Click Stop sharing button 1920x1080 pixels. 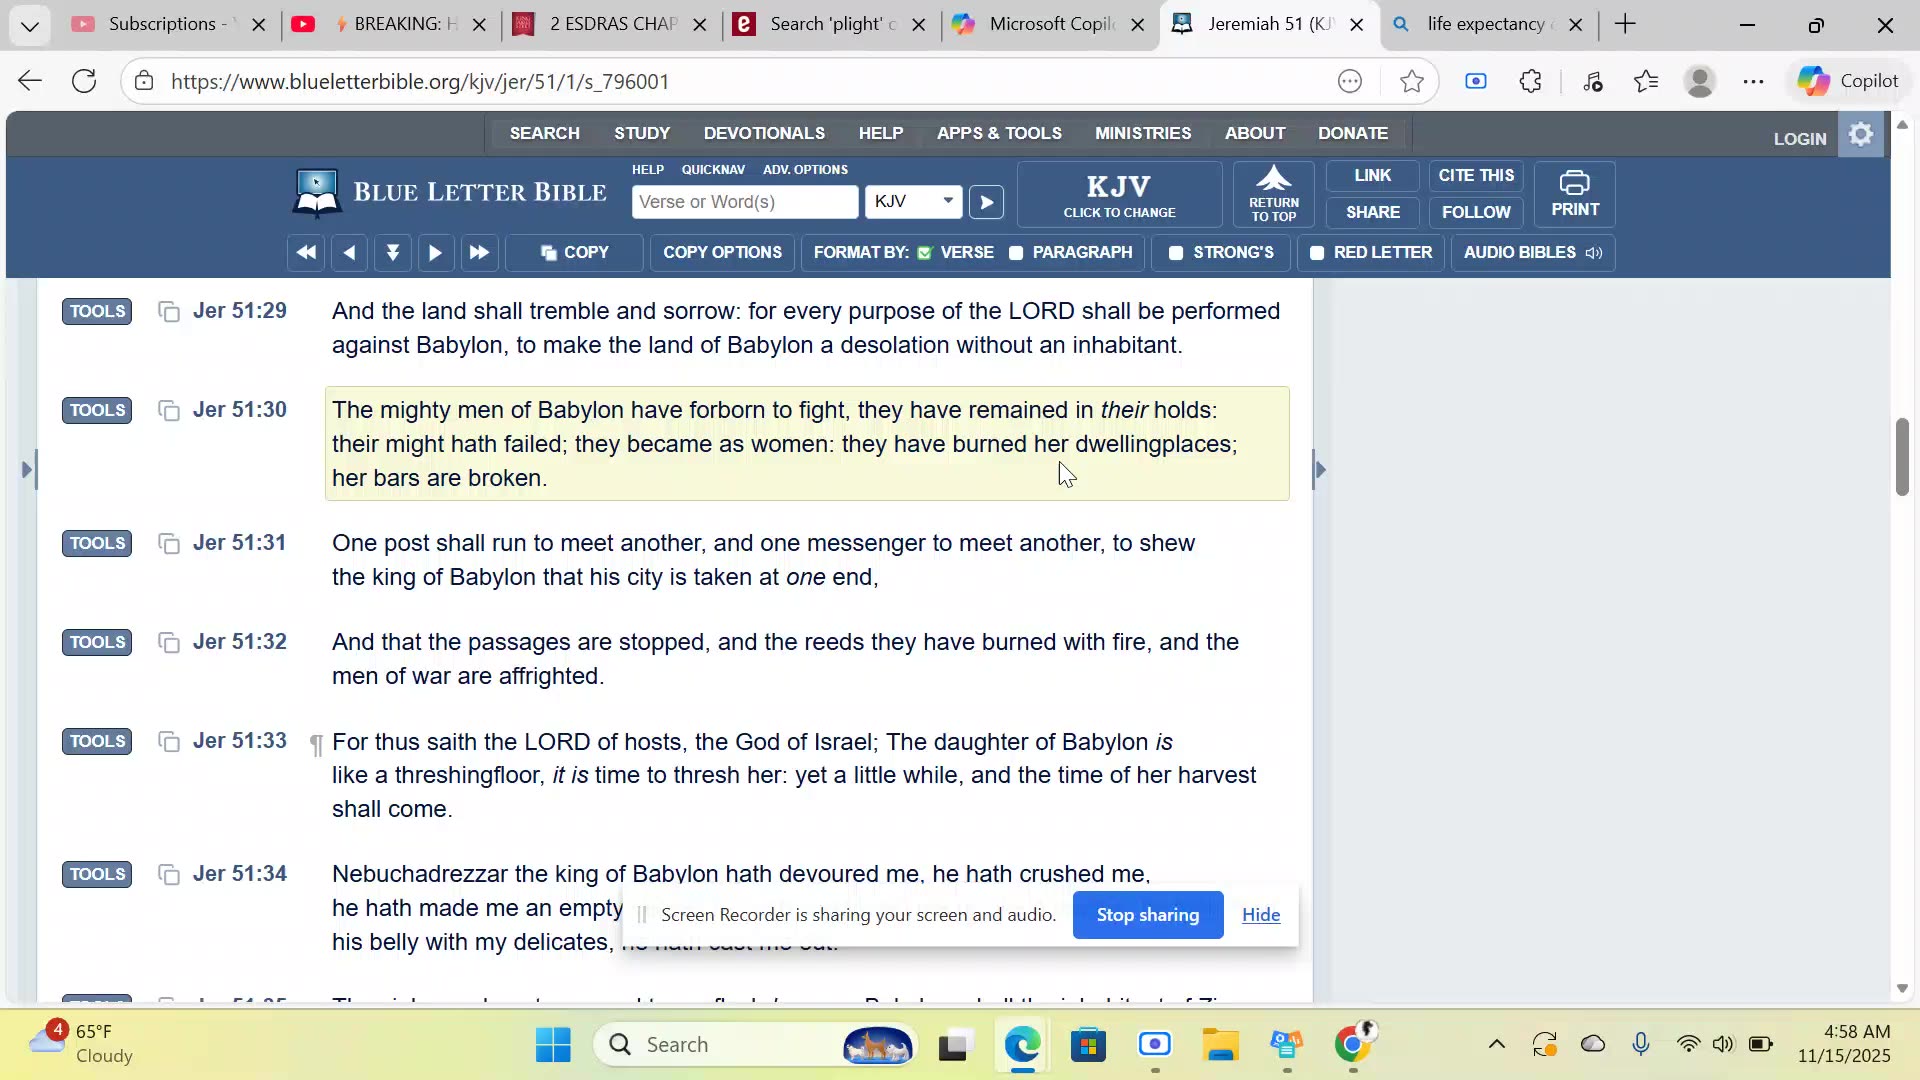(1147, 915)
